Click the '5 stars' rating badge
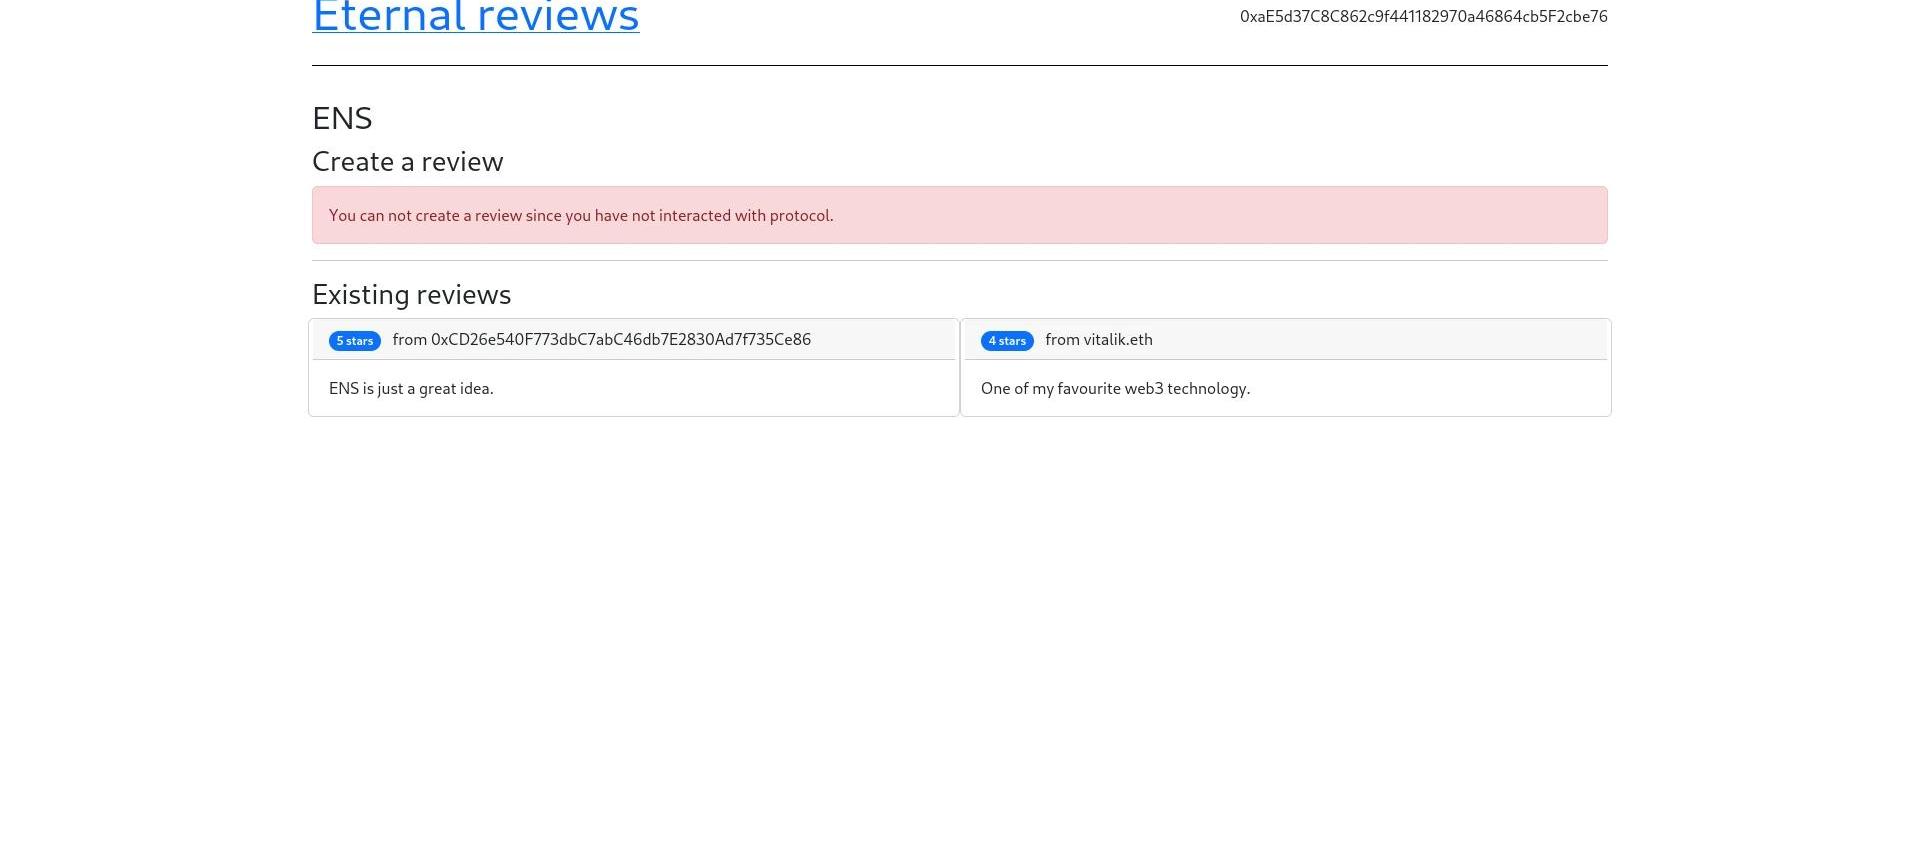This screenshot has width=1920, height=853. (x=354, y=341)
